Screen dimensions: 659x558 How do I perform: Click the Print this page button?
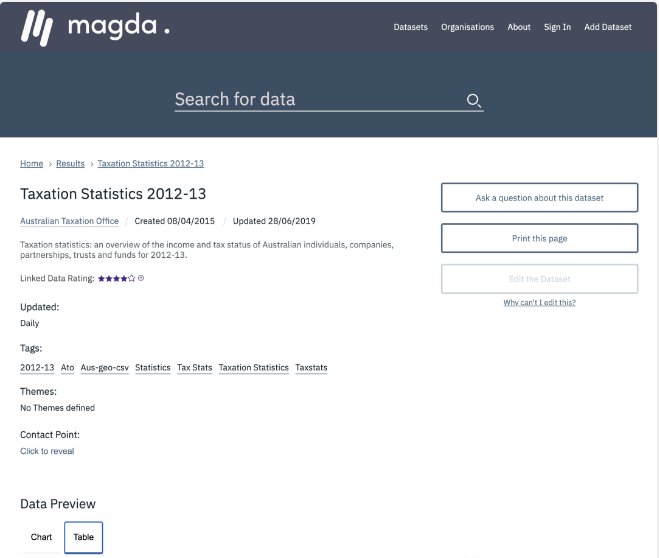pos(539,238)
